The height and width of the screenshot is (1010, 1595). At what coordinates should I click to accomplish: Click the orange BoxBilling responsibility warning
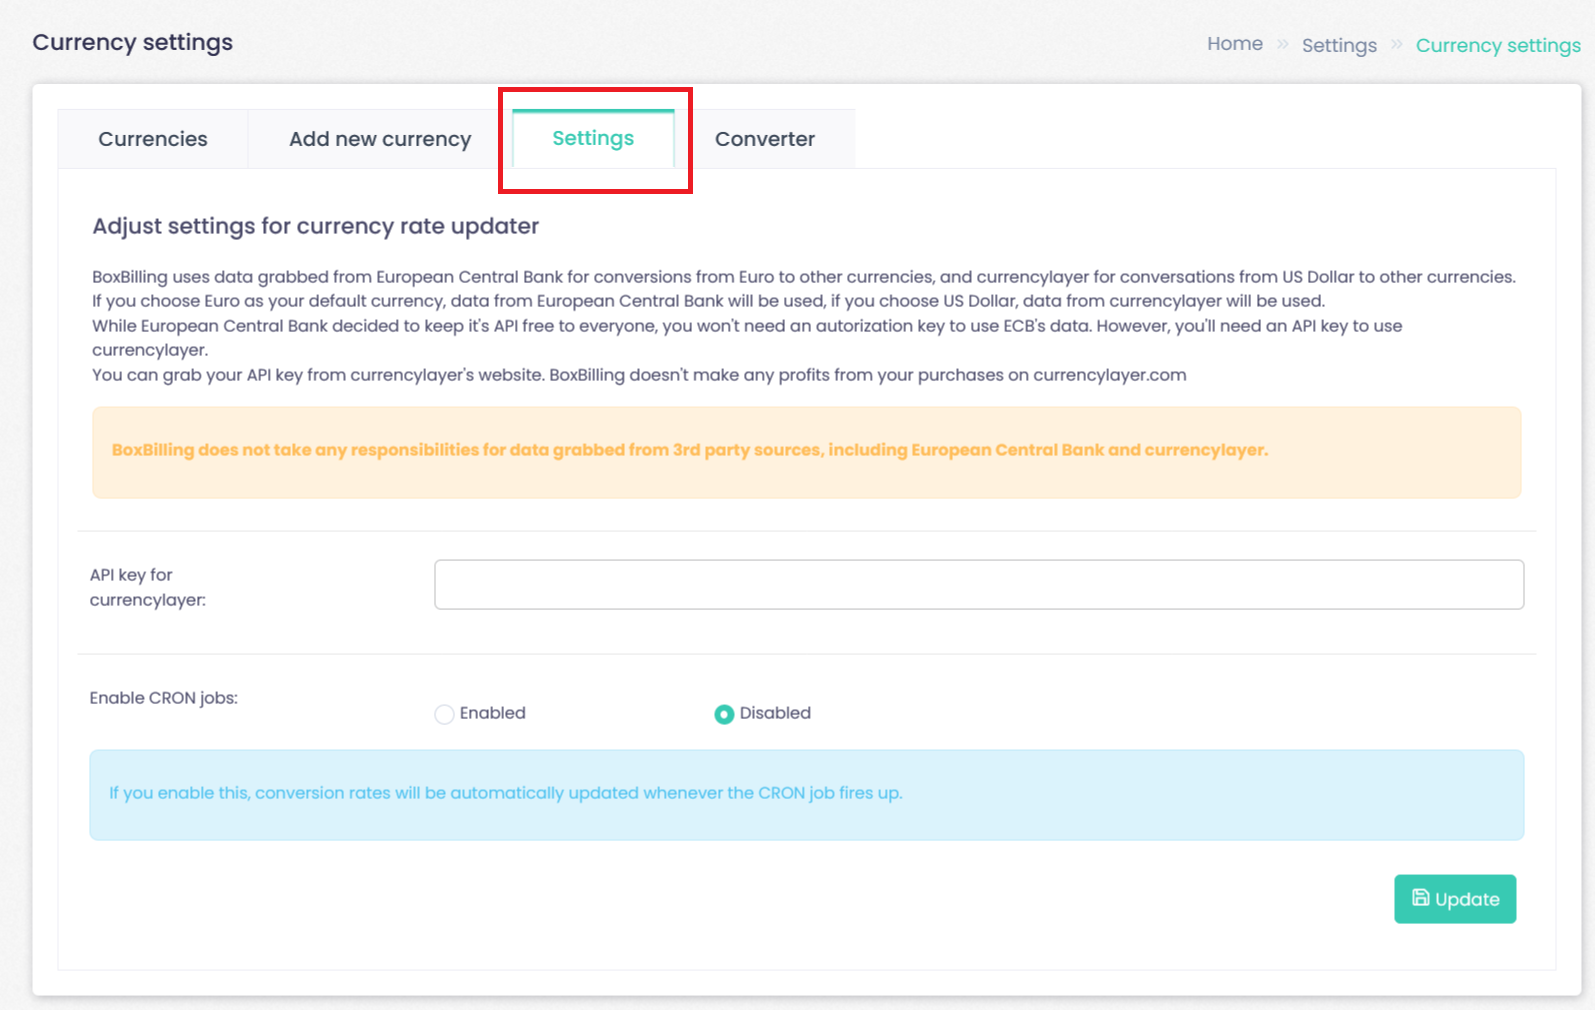[x=807, y=452]
